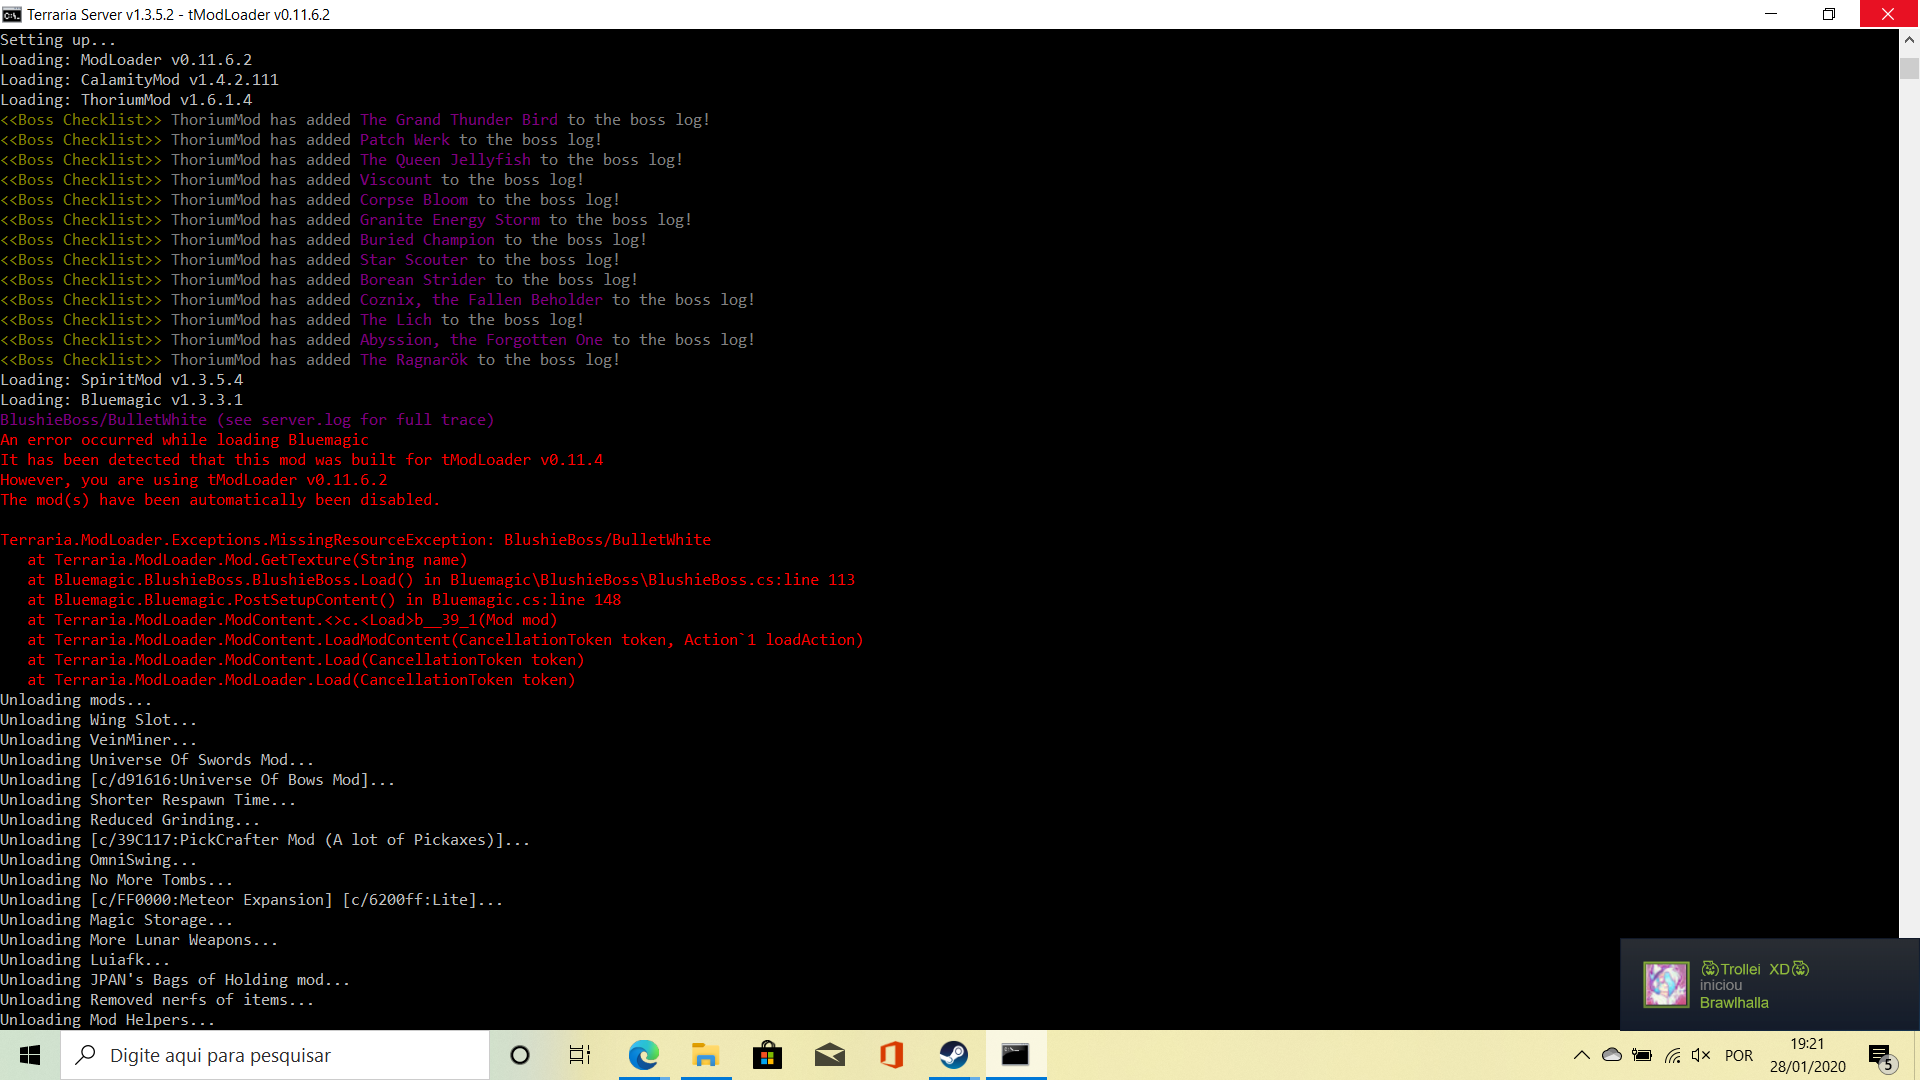Viewport: 1920px width, 1080px height.
Task: Open the Action Center notifications icon
Action: point(1881,1055)
